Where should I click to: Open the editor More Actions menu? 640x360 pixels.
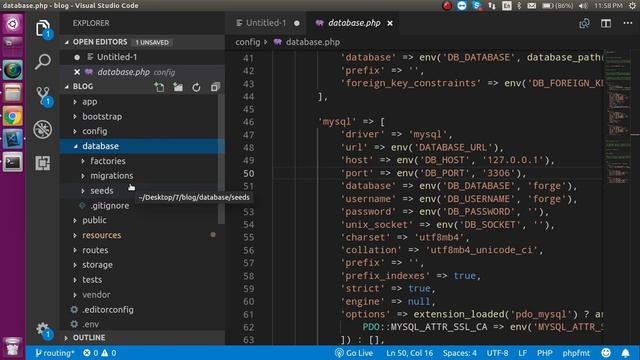628,23
